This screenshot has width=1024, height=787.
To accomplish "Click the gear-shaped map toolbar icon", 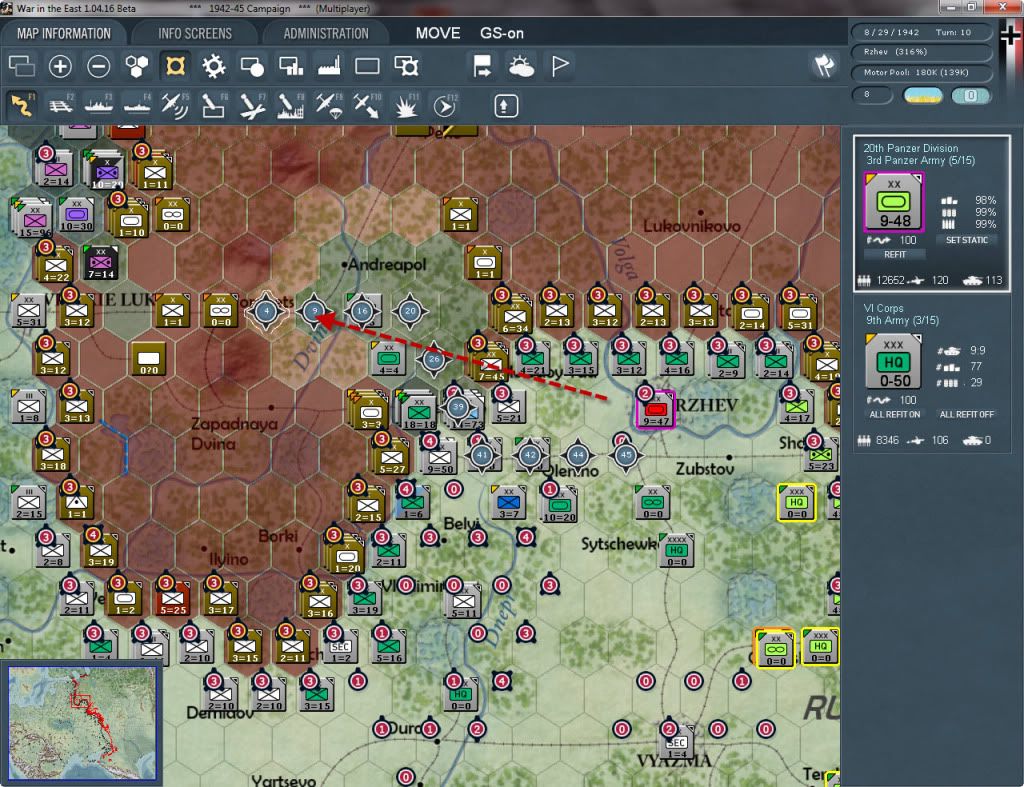I will tap(214, 66).
